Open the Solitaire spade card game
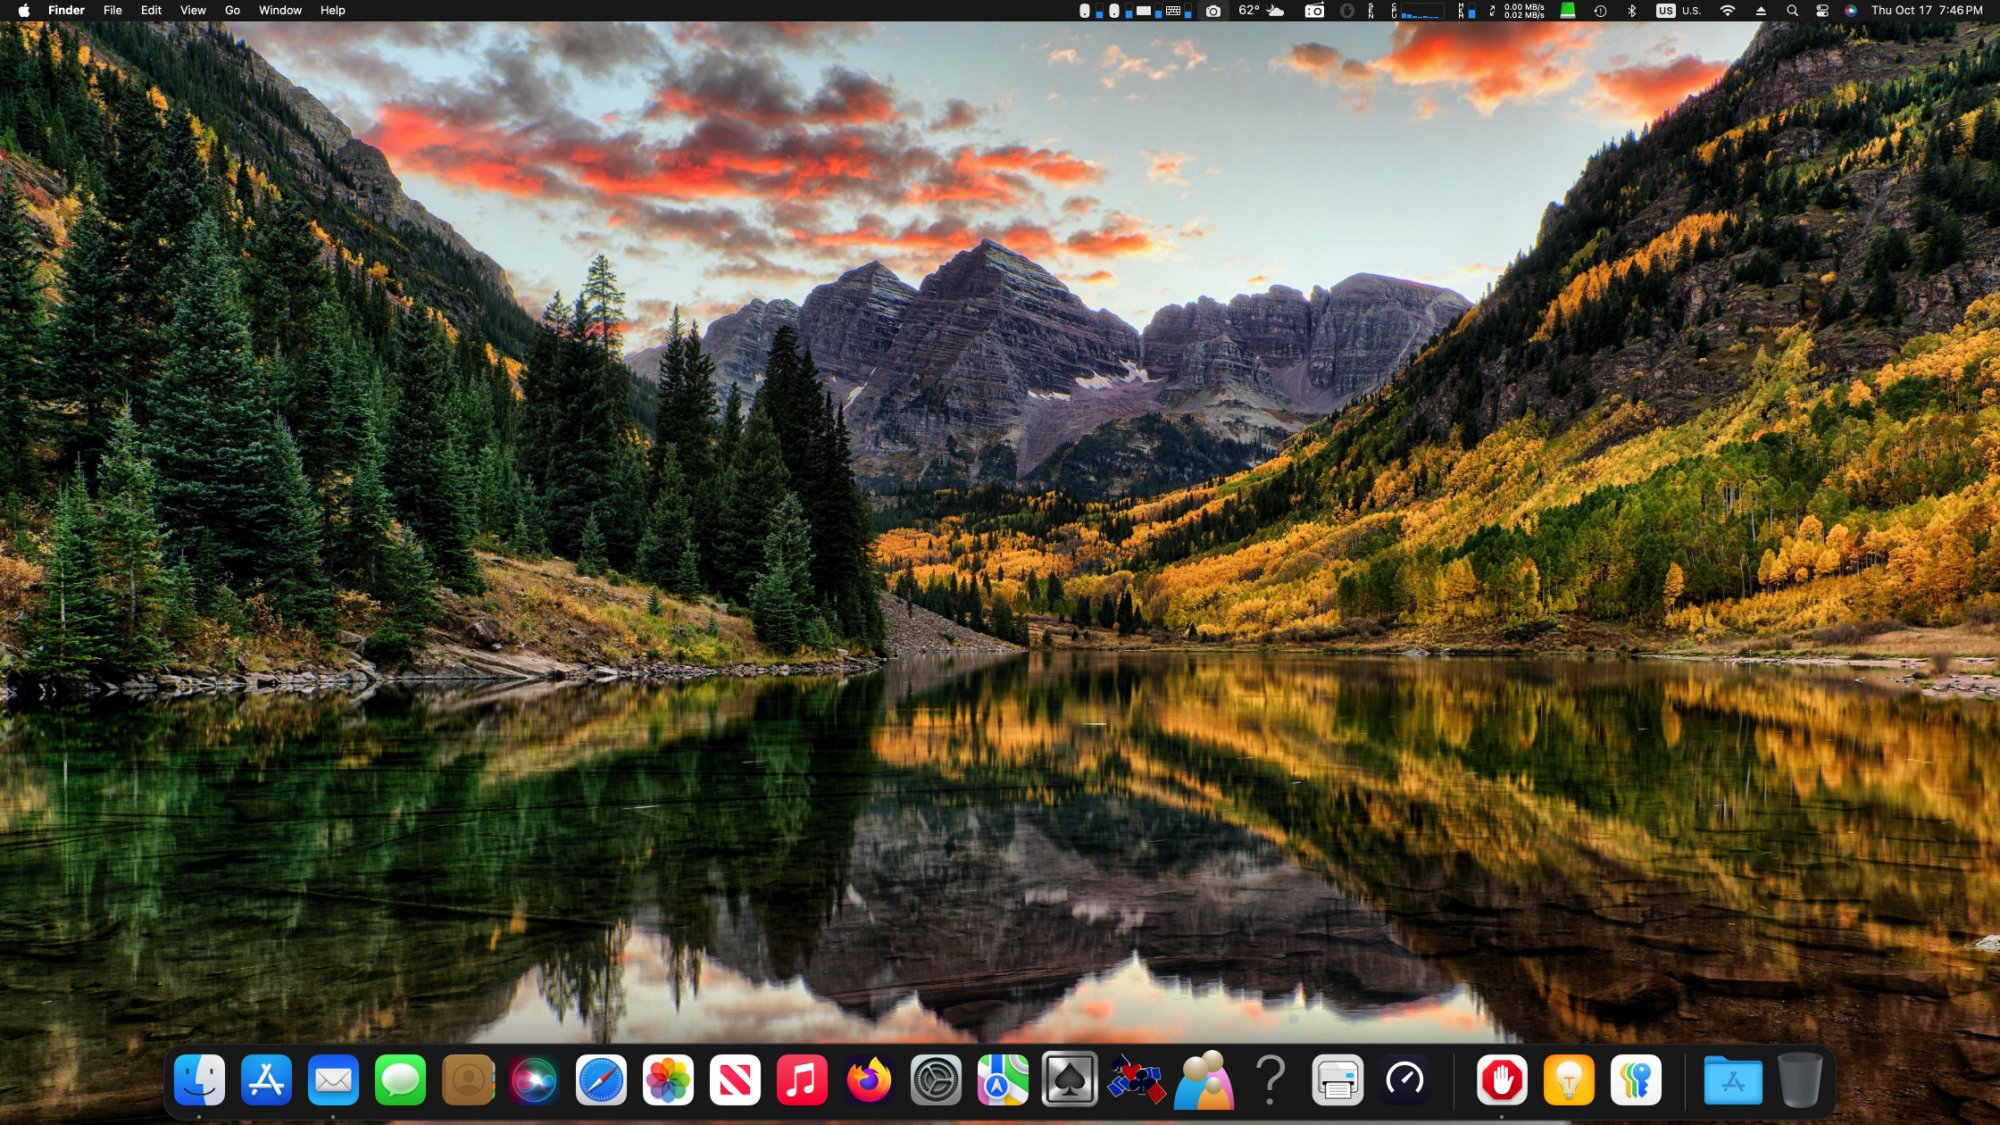 1069,1080
